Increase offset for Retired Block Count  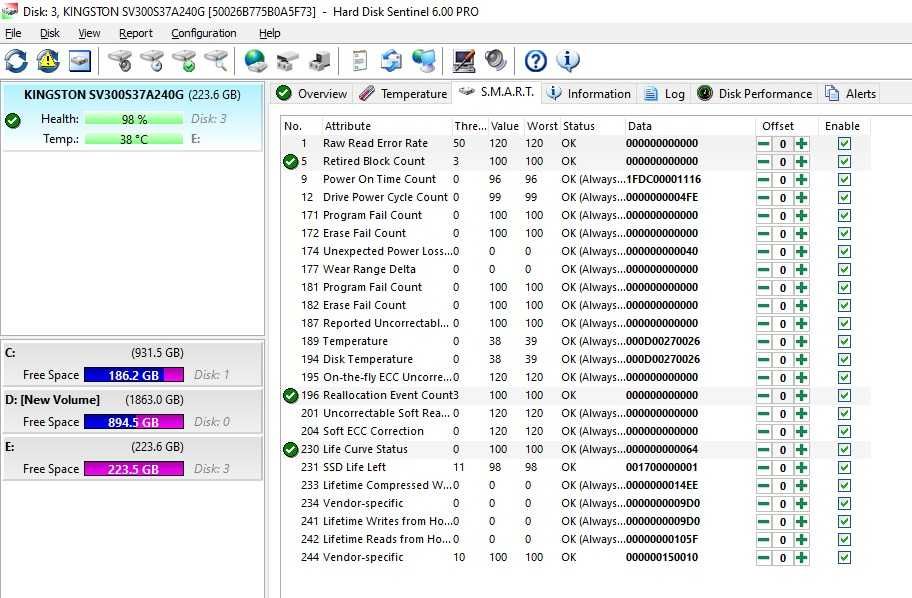tap(801, 162)
